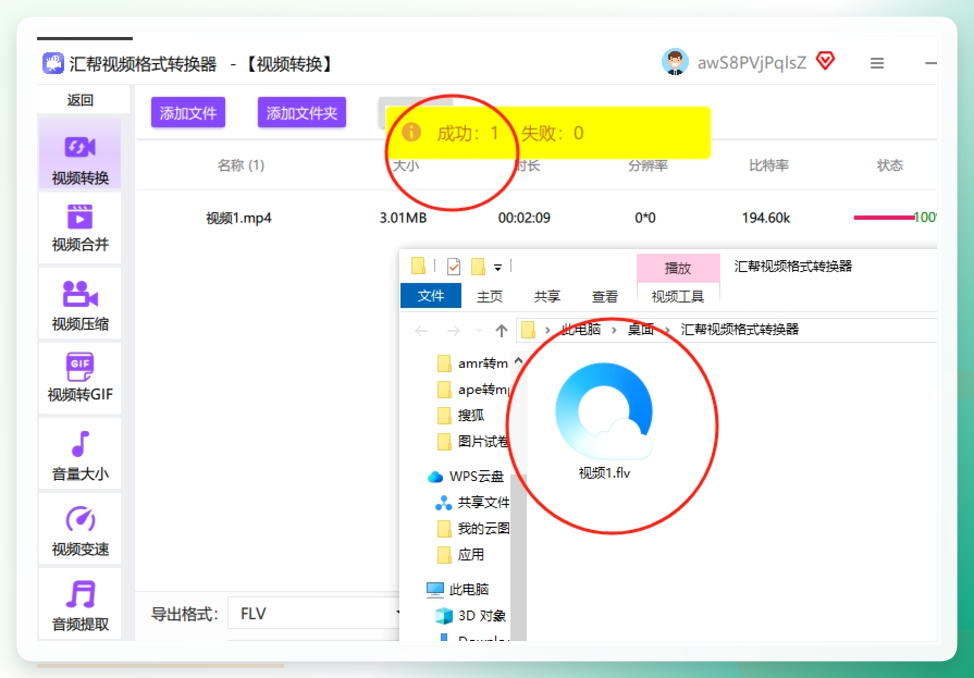The height and width of the screenshot is (678, 974).
Task: Click the WPS云盘 cloud icon
Action: pos(435,476)
